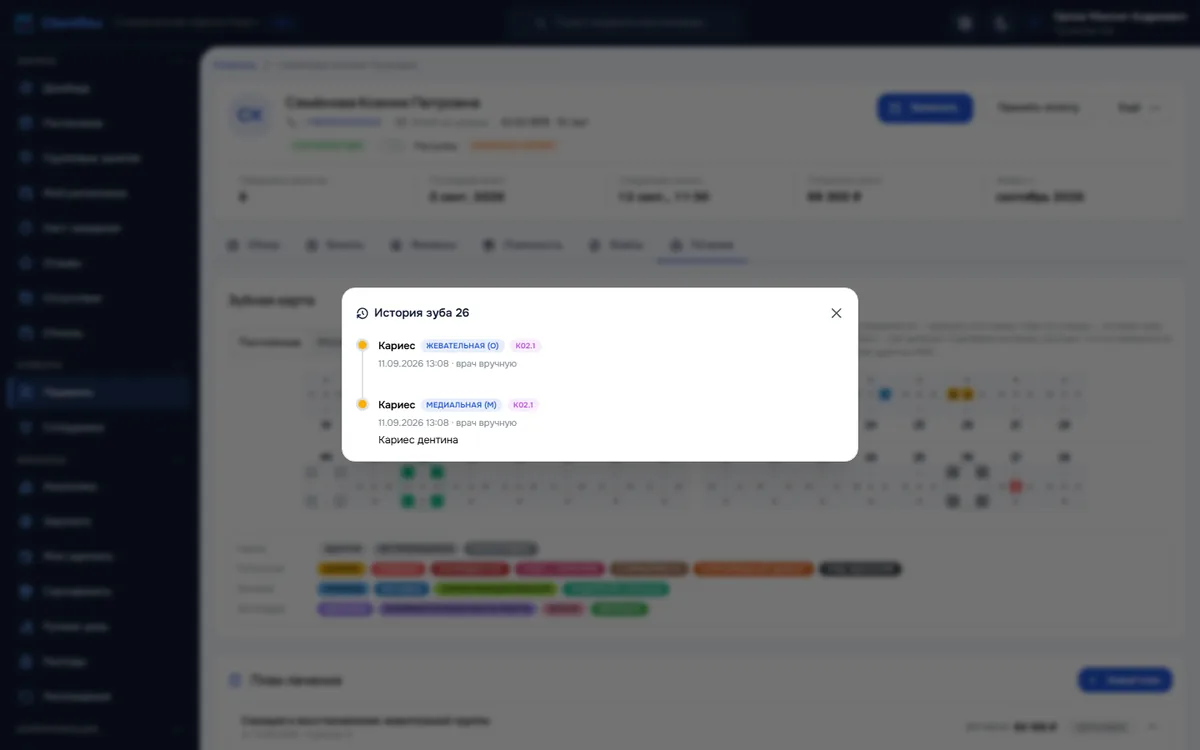Open the highlighted Пациенты sidebar item

click(x=97, y=393)
